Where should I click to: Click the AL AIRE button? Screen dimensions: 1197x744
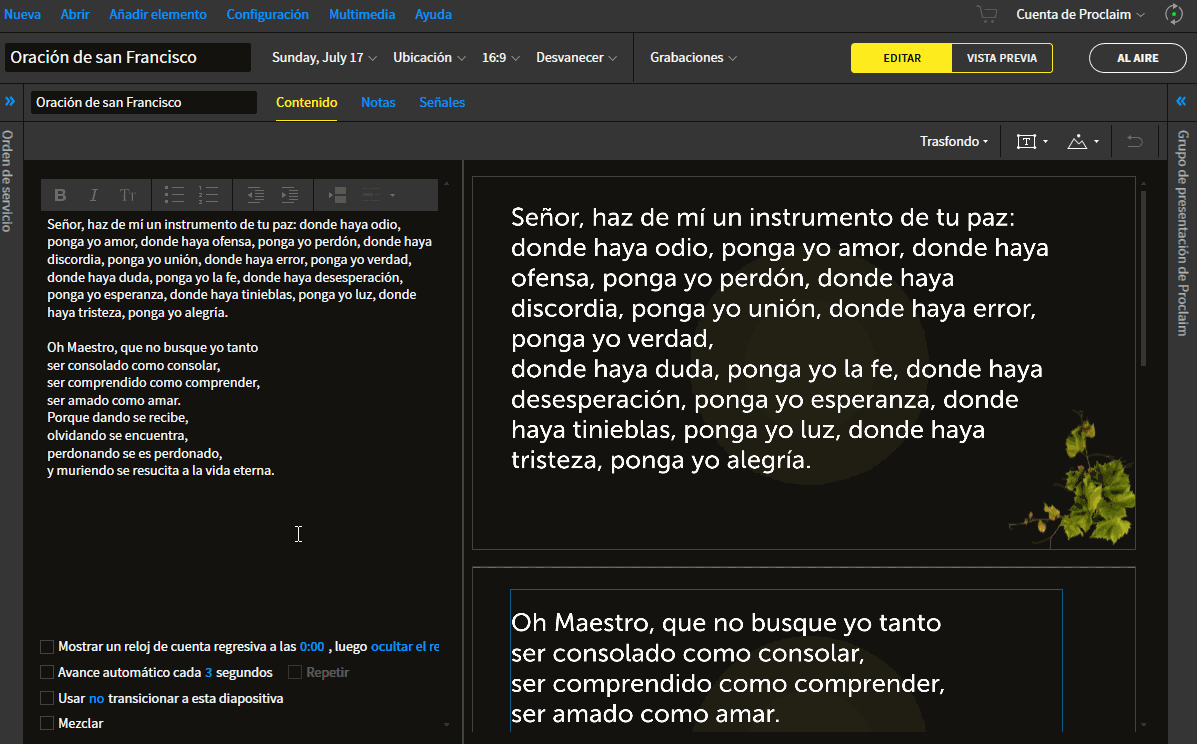1137,58
